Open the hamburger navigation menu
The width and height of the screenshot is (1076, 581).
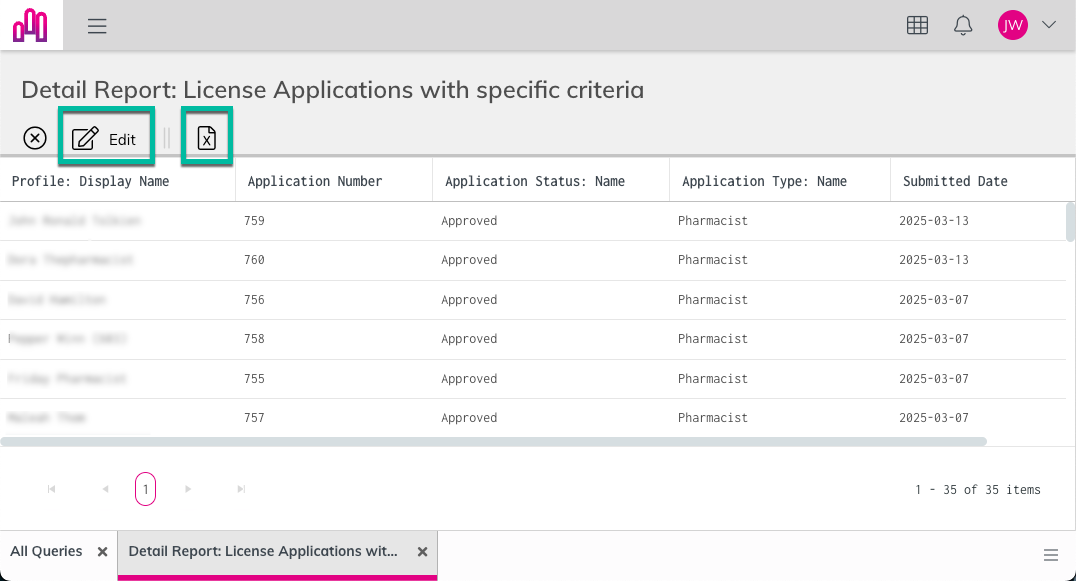click(97, 26)
